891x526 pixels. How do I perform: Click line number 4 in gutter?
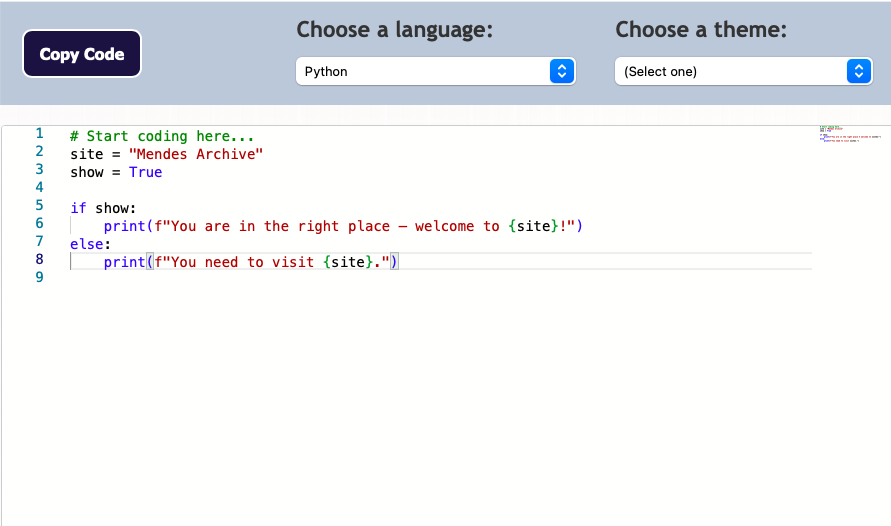point(39,187)
